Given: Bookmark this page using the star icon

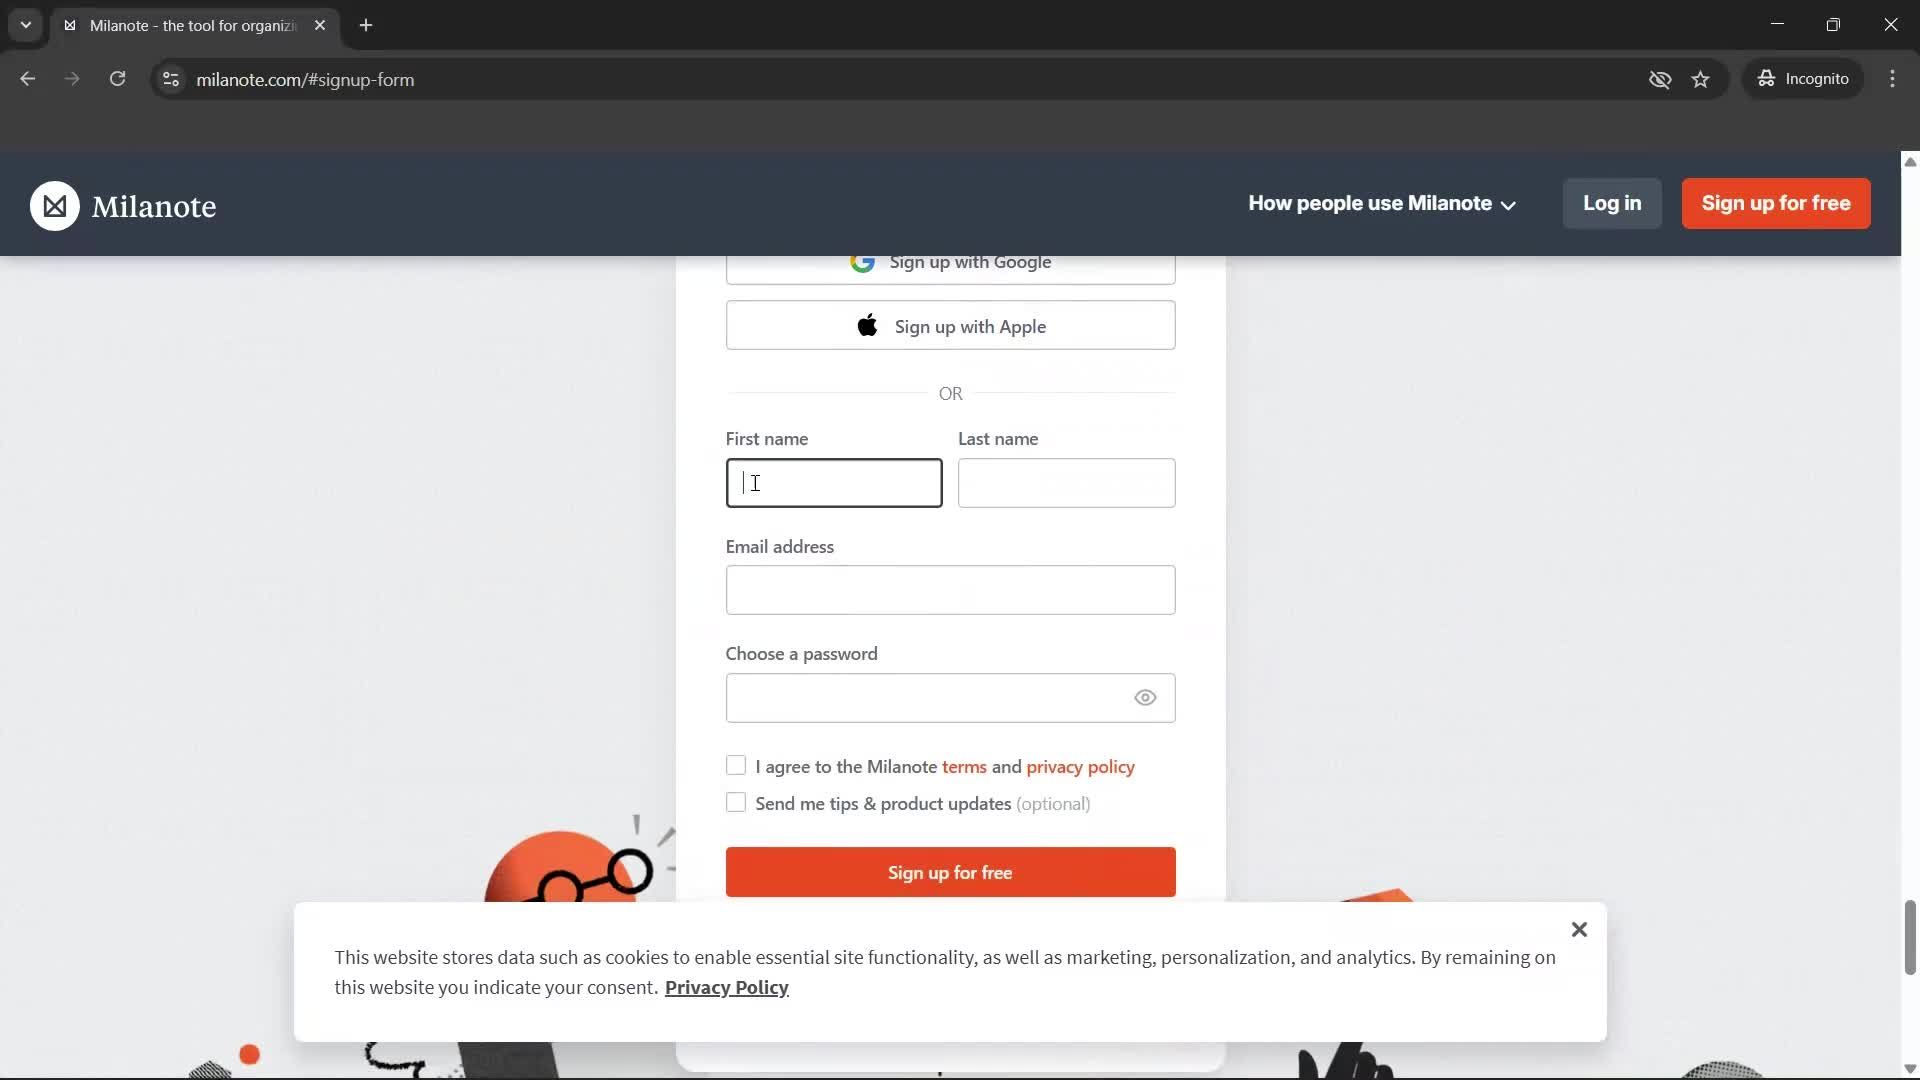Looking at the screenshot, I should [x=1701, y=79].
